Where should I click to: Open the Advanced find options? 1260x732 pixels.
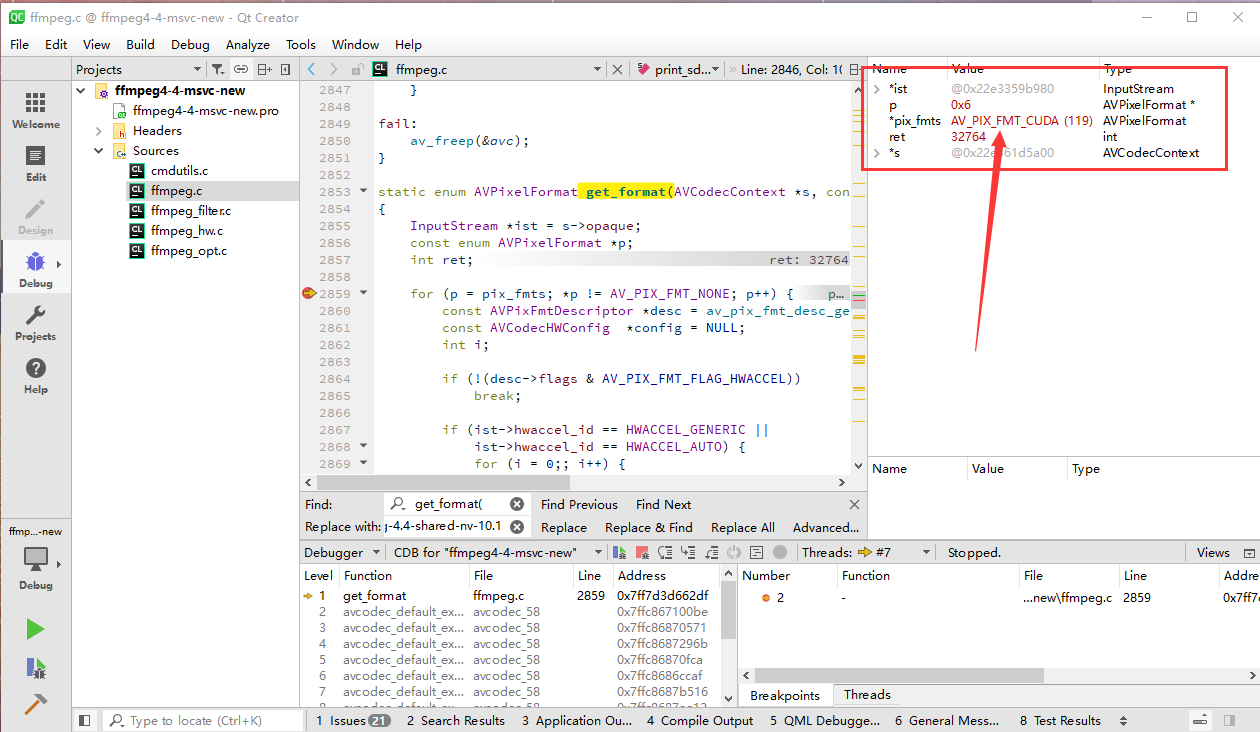coord(826,527)
